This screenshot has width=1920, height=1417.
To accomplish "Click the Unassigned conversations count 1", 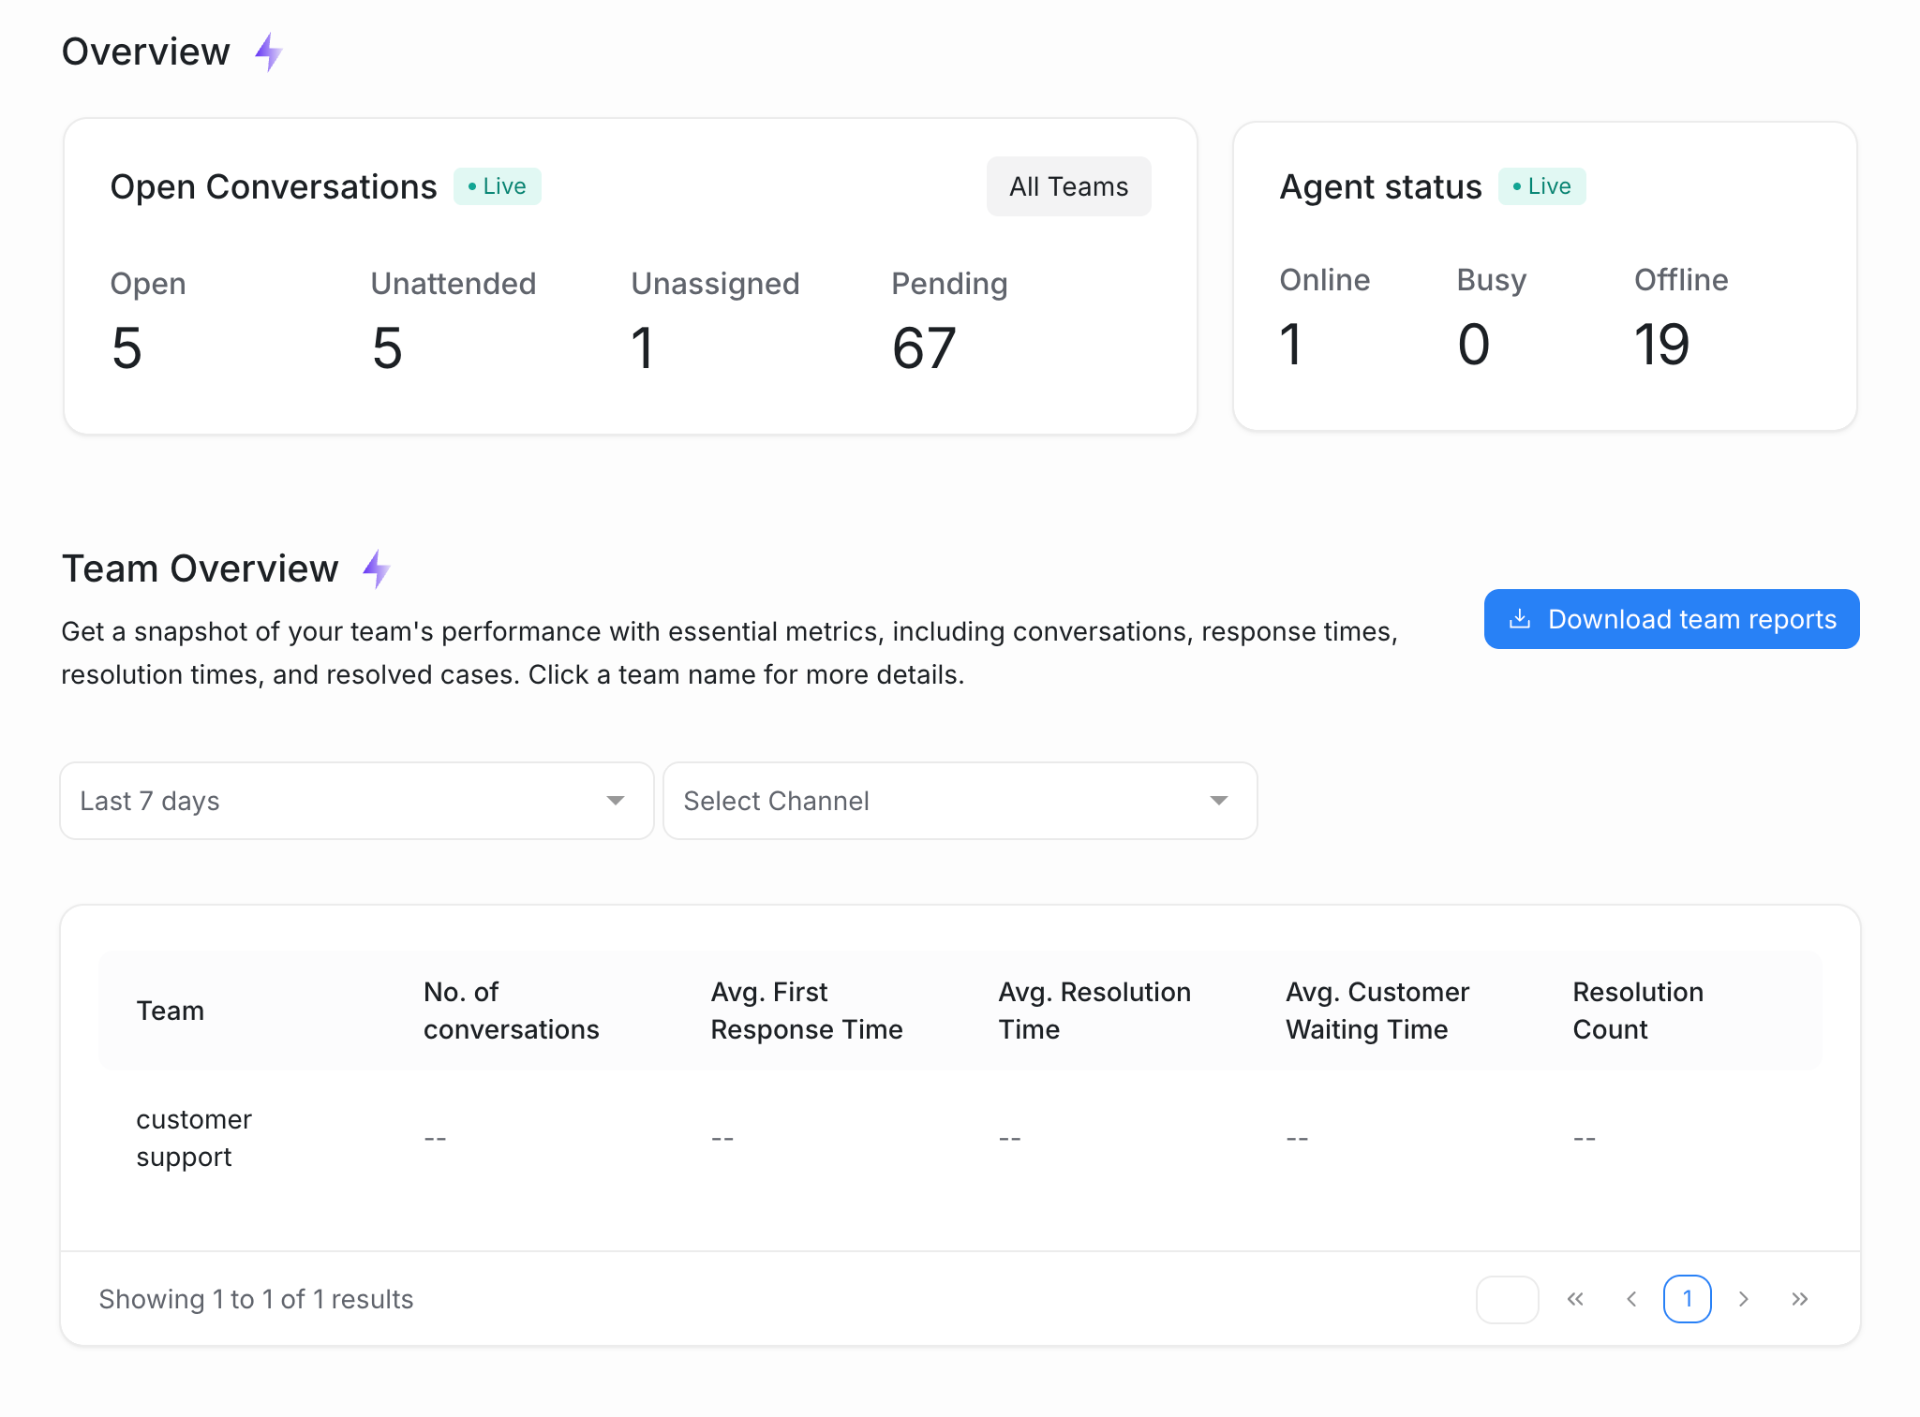I will pos(642,348).
